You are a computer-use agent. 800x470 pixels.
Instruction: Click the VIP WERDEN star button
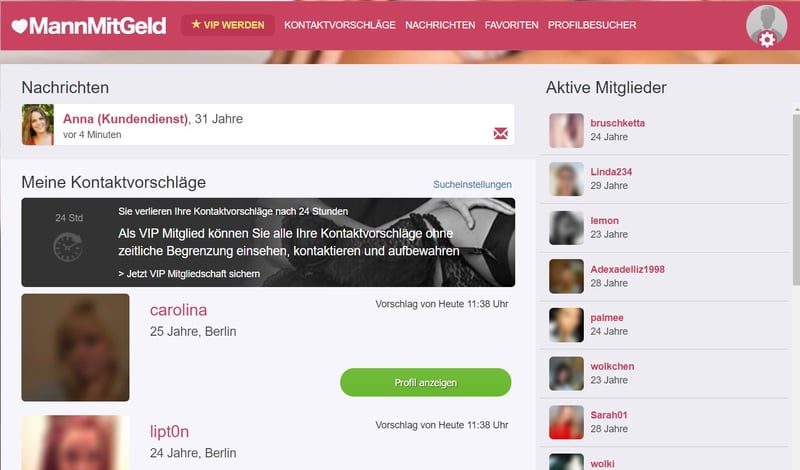228,25
